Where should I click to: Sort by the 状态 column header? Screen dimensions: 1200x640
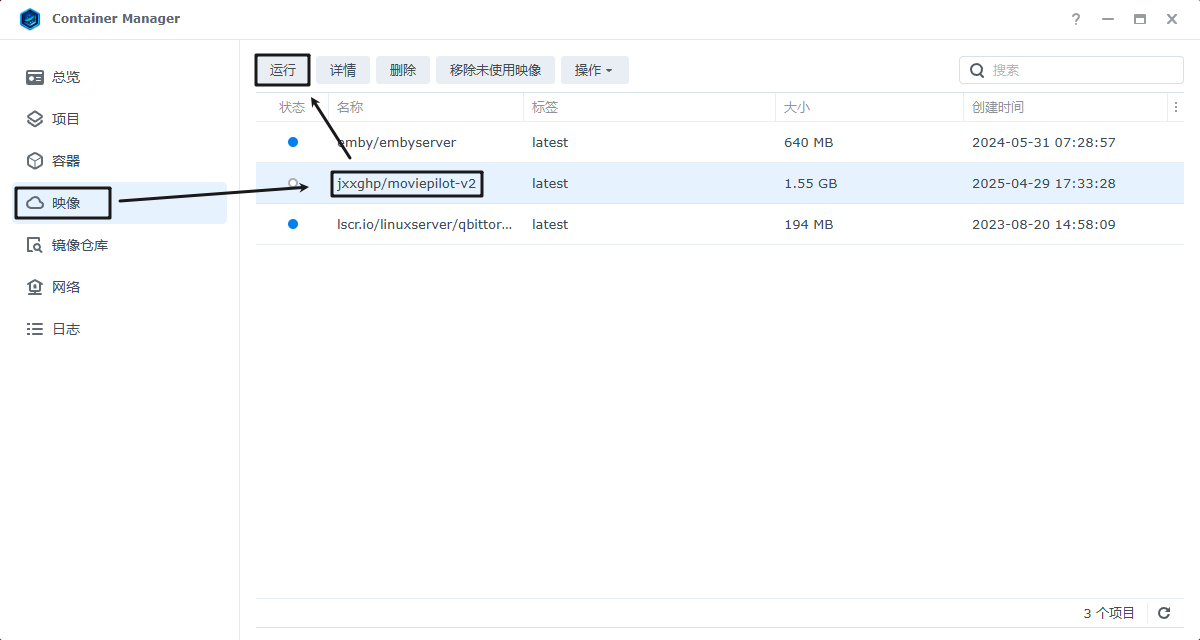292,107
